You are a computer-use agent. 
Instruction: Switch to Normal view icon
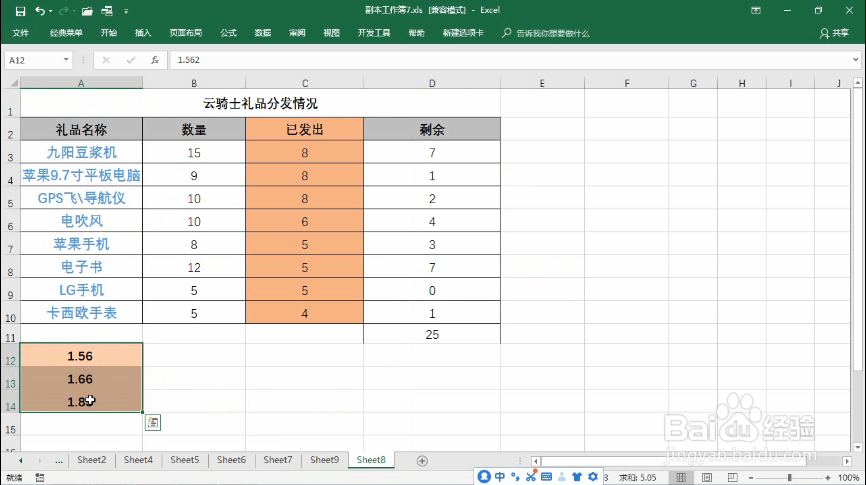coord(681,477)
